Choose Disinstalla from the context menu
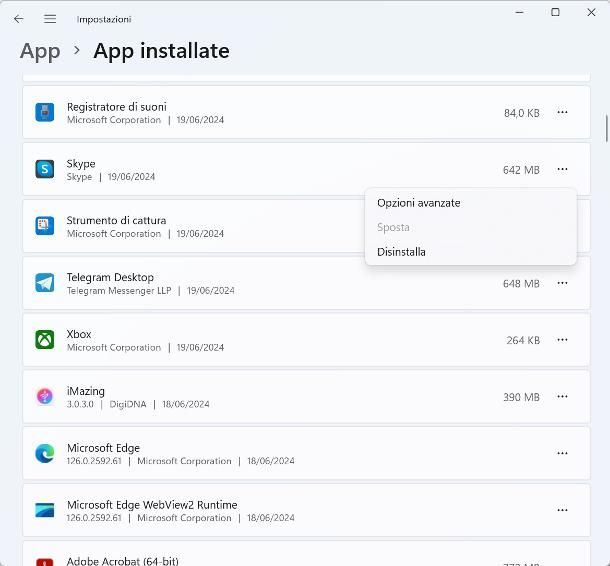Screen dimensions: 610x566 (x=471, y=252)
